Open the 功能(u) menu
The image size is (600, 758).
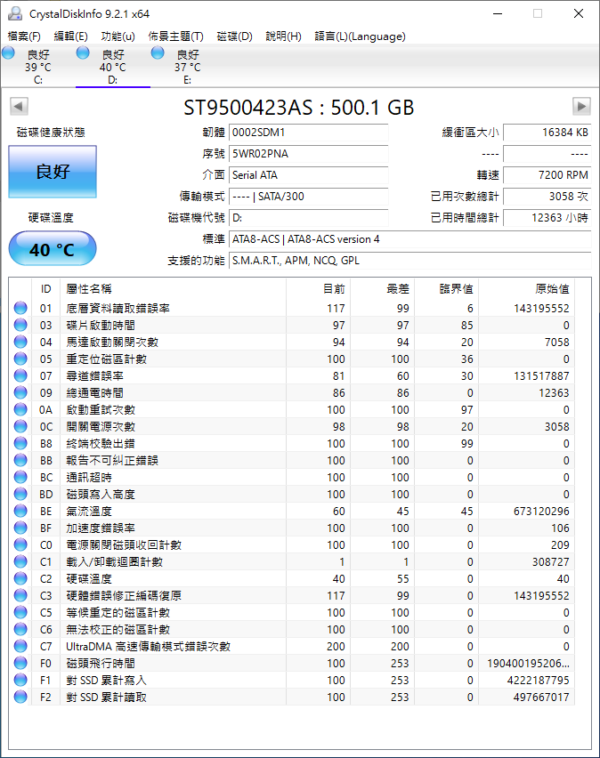(x=118, y=36)
